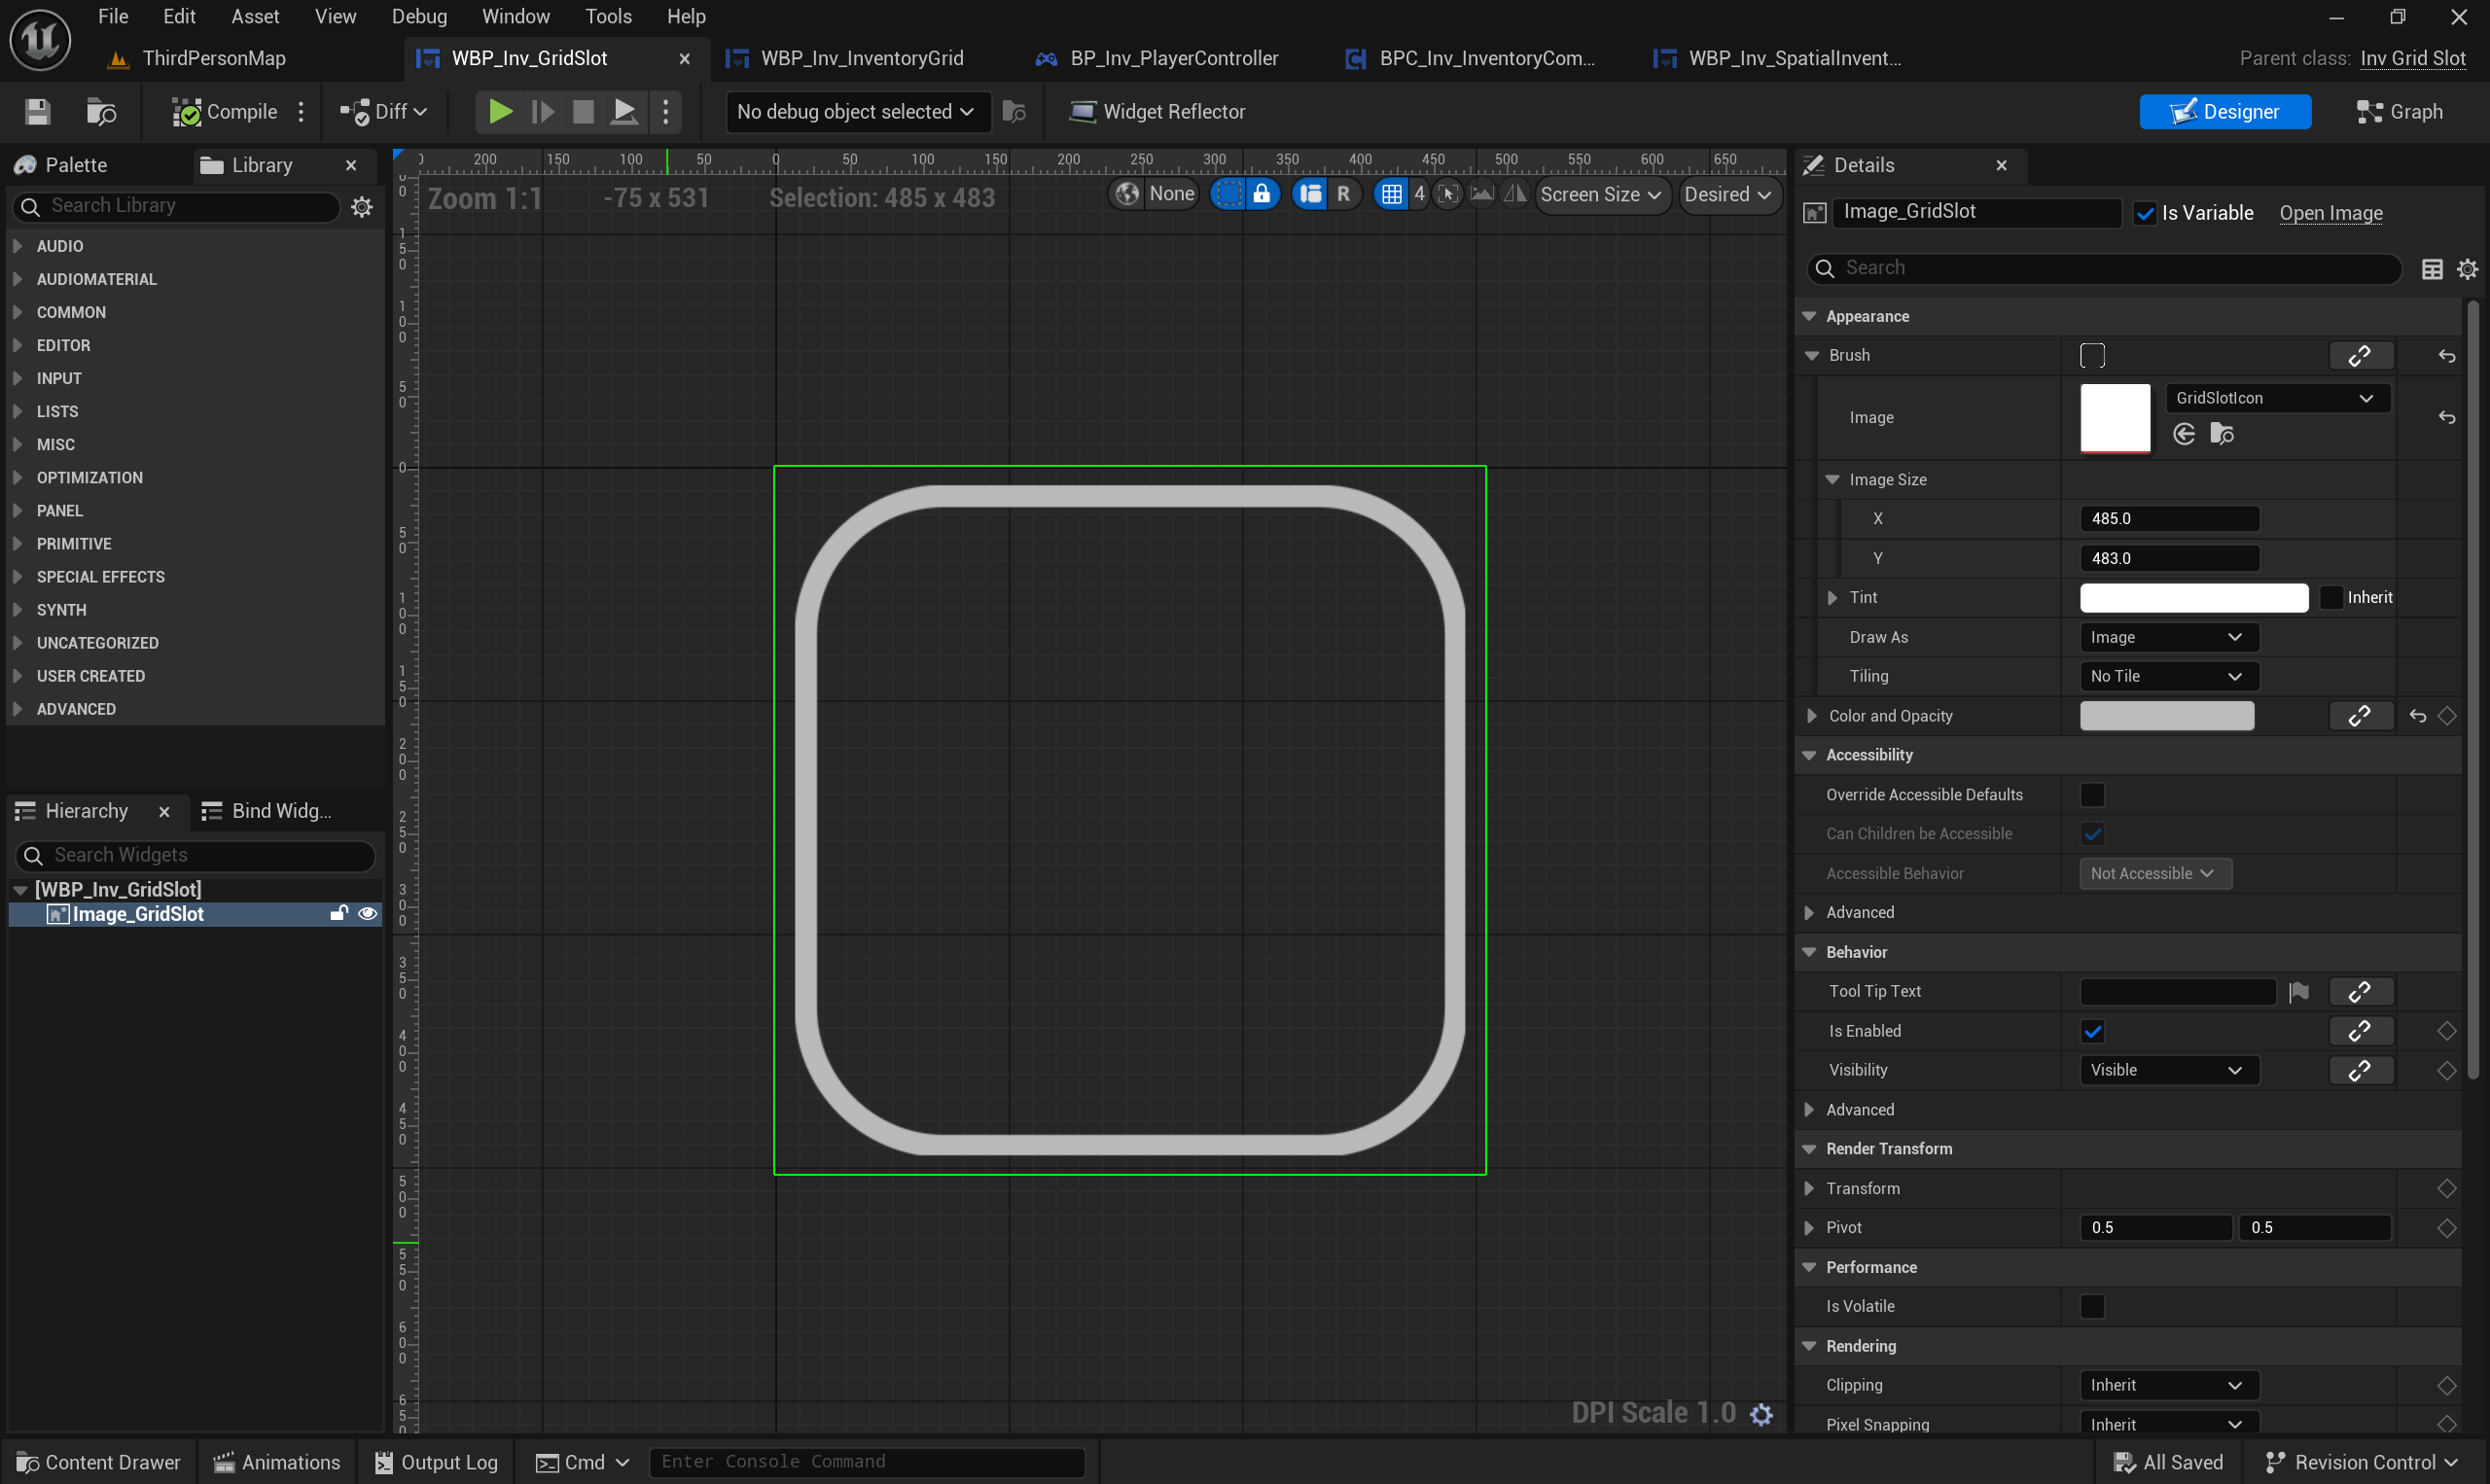Switch to Graph mode
Image resolution: width=2490 pixels, height=1484 pixels.
click(2399, 112)
